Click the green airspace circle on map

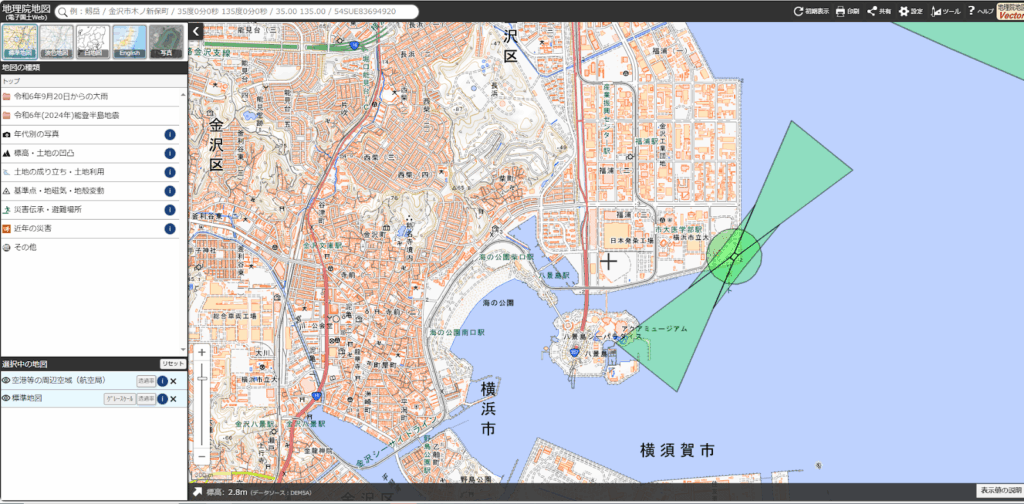click(x=735, y=257)
